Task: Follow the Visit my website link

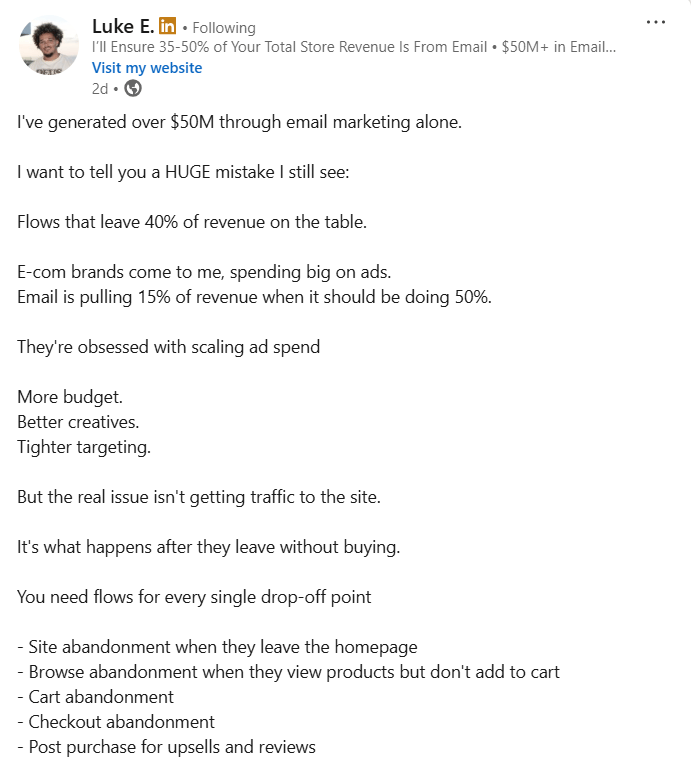Action: click(x=147, y=67)
